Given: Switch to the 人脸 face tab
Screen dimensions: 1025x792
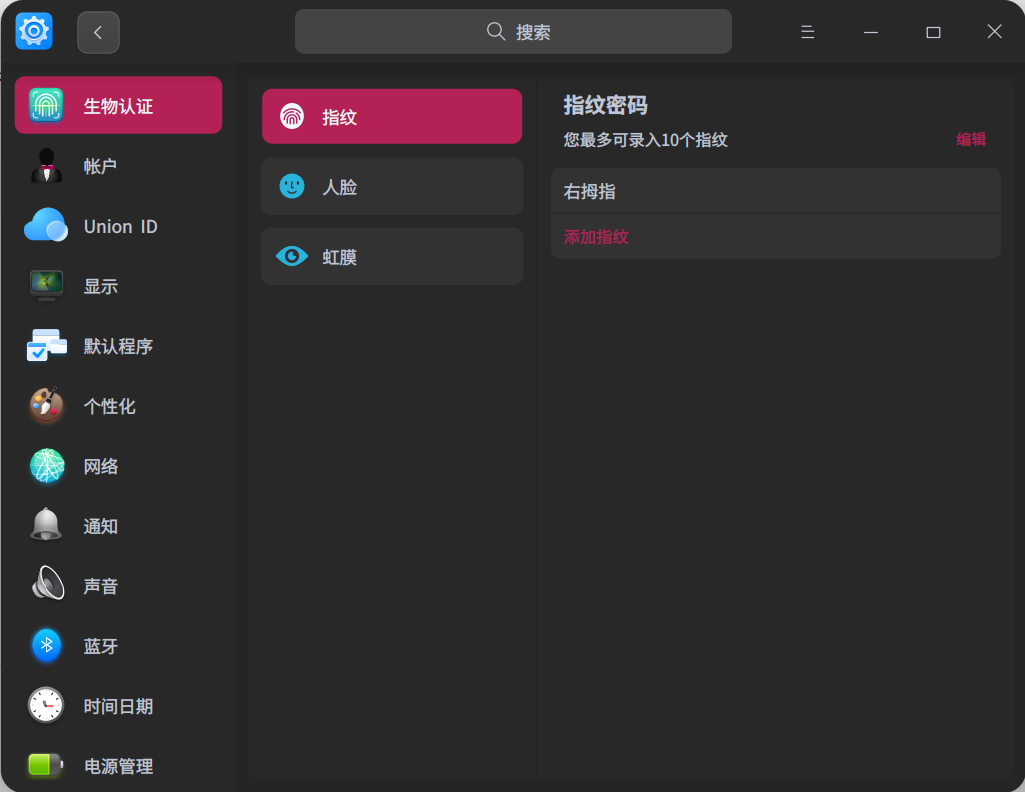Looking at the screenshot, I should (392, 185).
